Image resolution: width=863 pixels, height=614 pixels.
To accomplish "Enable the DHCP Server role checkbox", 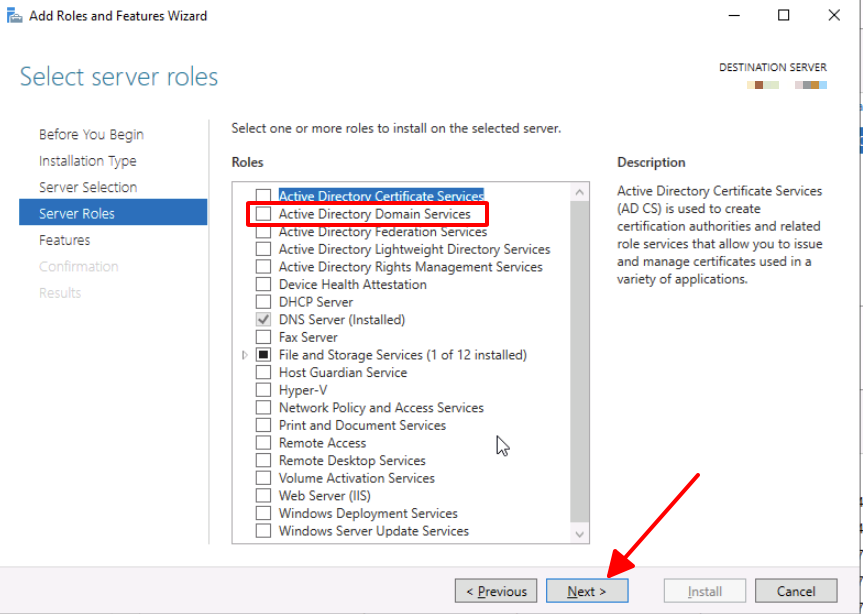I will pyautogui.click(x=263, y=302).
